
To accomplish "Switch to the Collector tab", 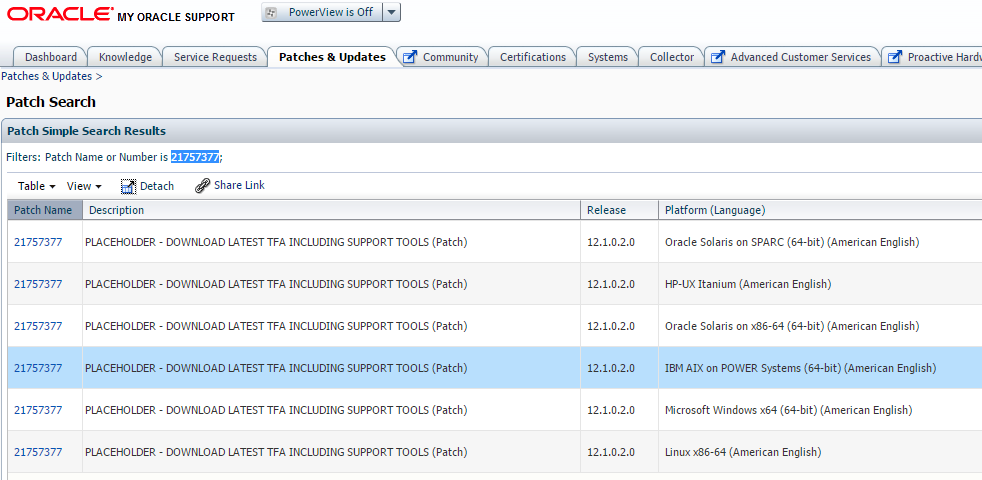I will point(672,57).
